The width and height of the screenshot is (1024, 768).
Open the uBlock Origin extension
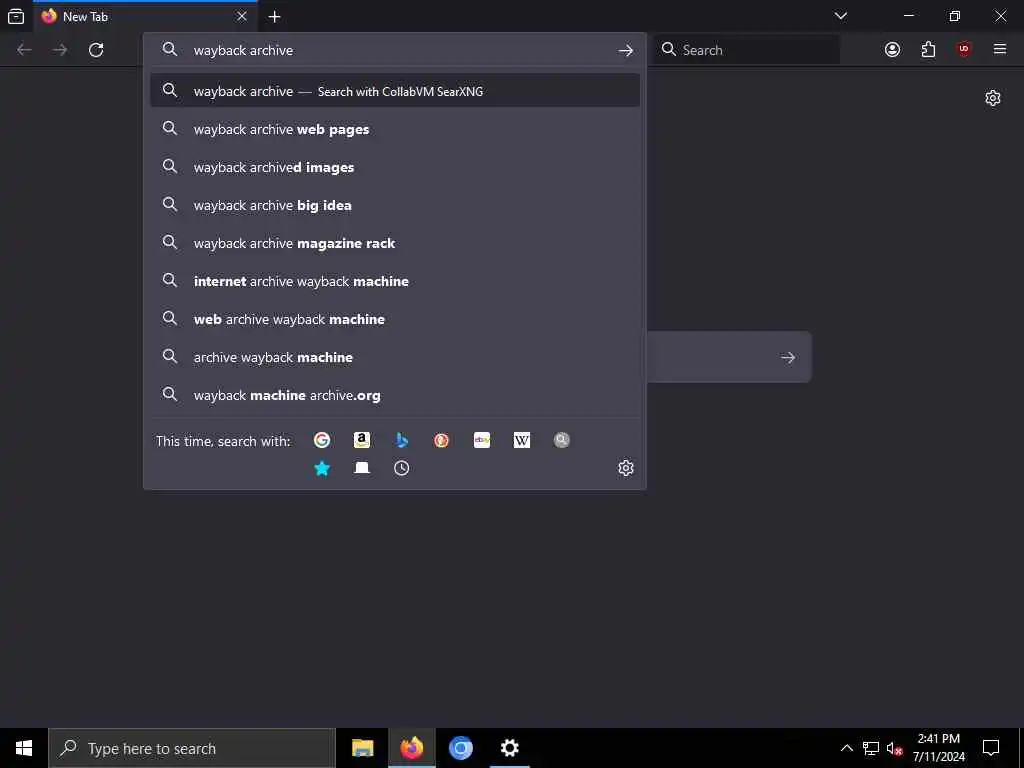pyautogui.click(x=964, y=50)
